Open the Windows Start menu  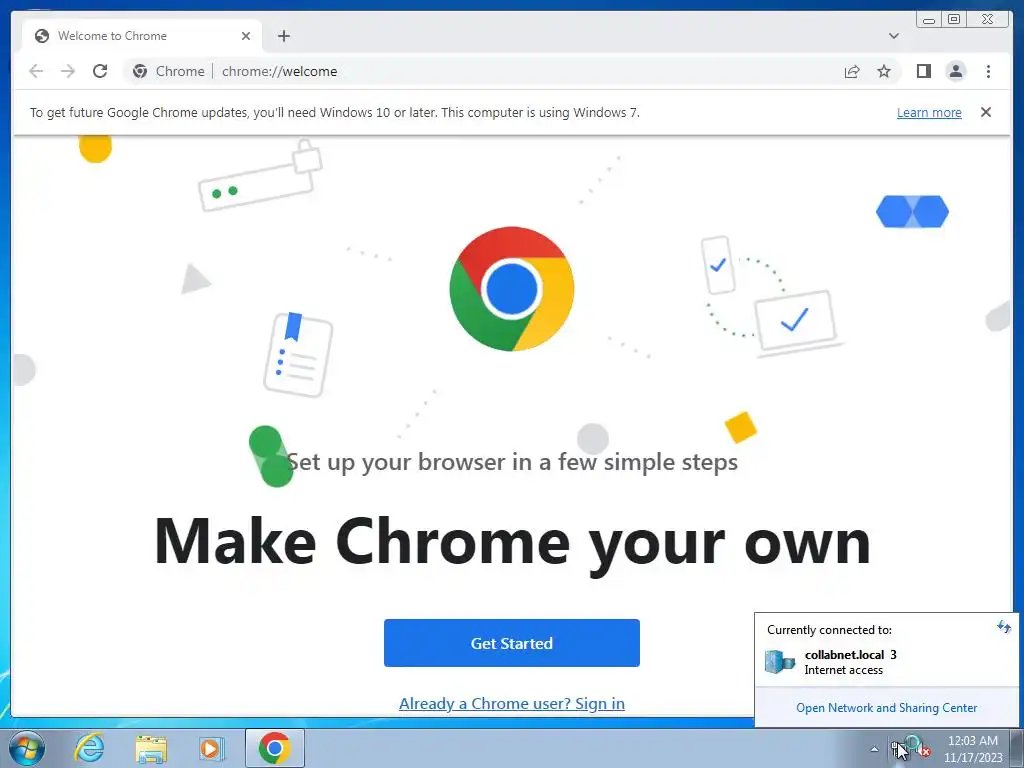(x=27, y=748)
